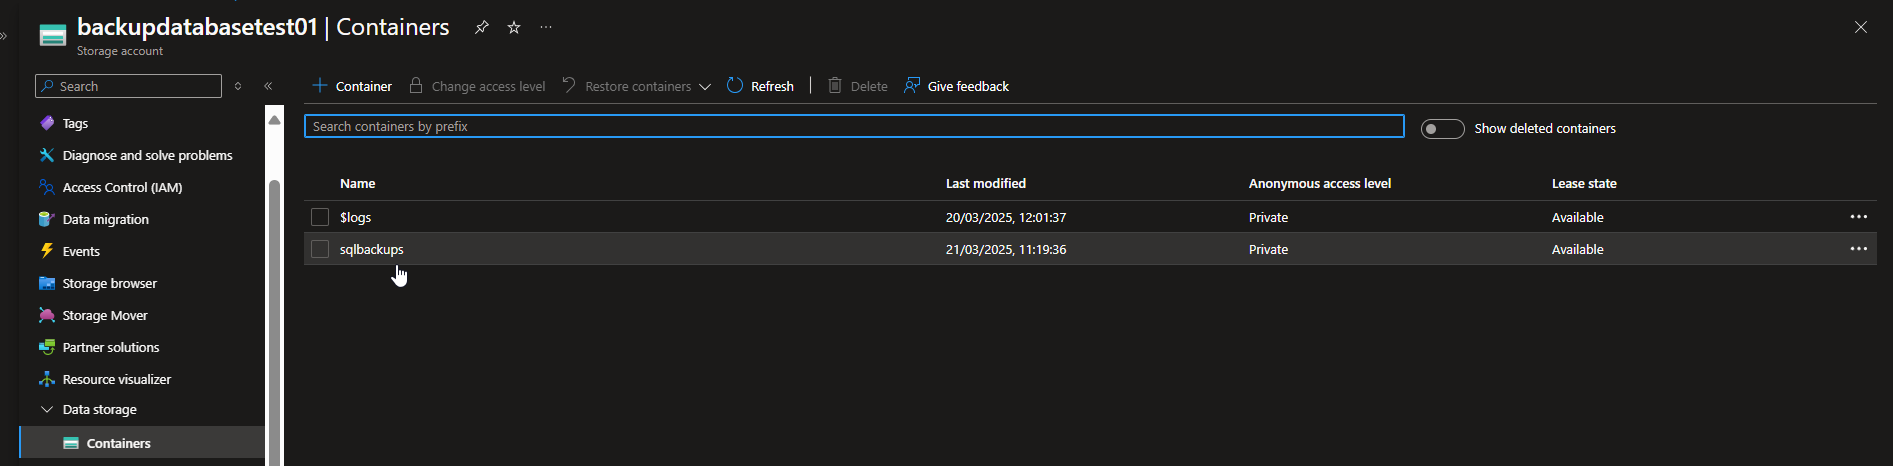Mark the page as favorite with star

click(x=514, y=27)
